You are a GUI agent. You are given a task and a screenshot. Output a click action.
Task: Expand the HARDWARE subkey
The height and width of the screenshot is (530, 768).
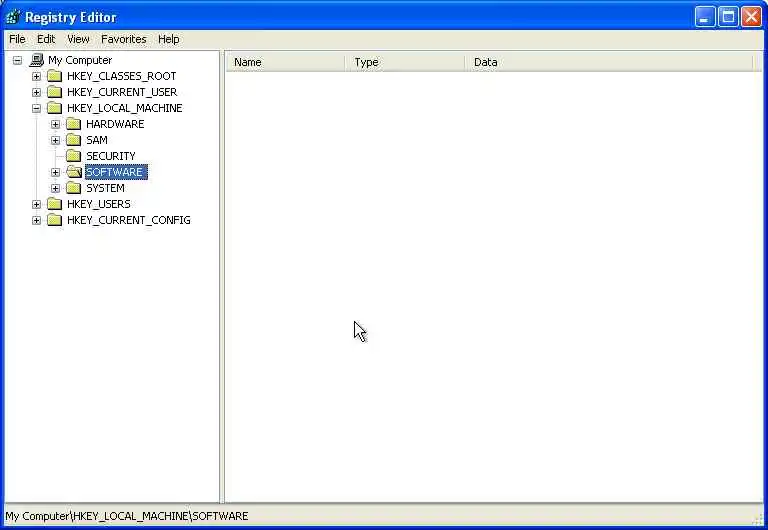tap(55, 124)
